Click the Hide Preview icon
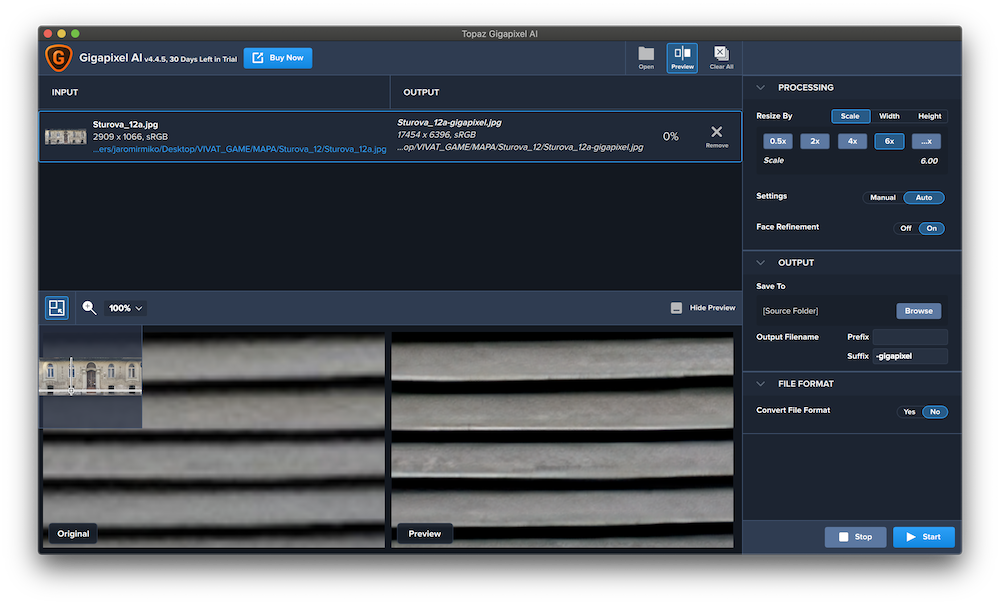This screenshot has height=605, width=1000. click(x=677, y=308)
